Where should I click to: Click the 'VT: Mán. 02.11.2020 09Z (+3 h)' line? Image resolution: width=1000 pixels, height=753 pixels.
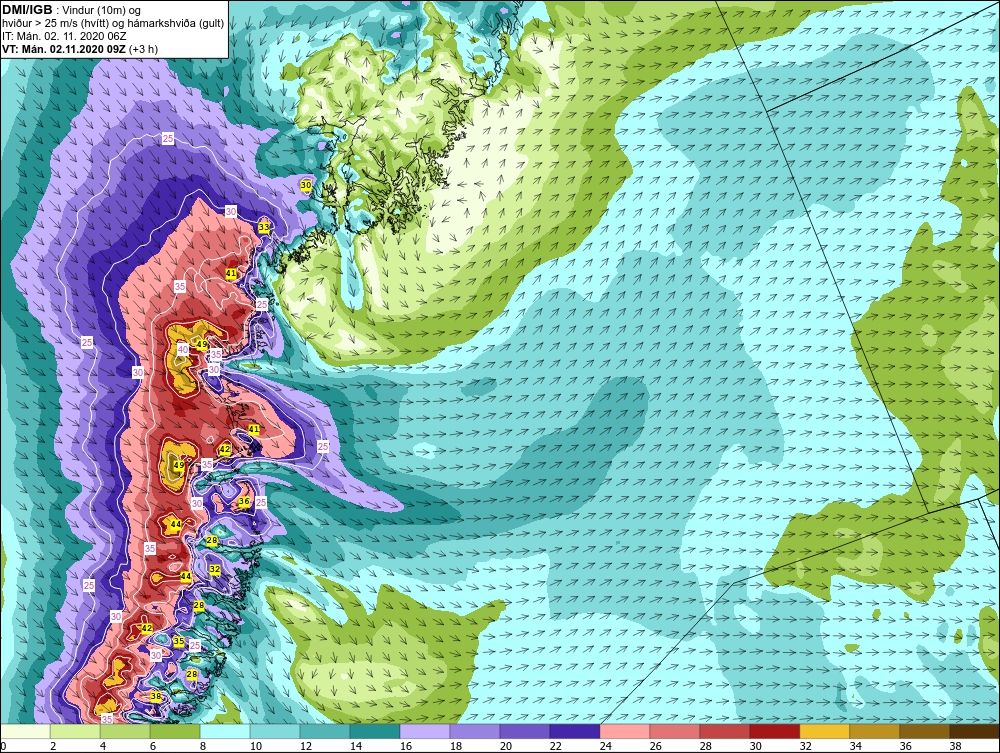click(80, 48)
